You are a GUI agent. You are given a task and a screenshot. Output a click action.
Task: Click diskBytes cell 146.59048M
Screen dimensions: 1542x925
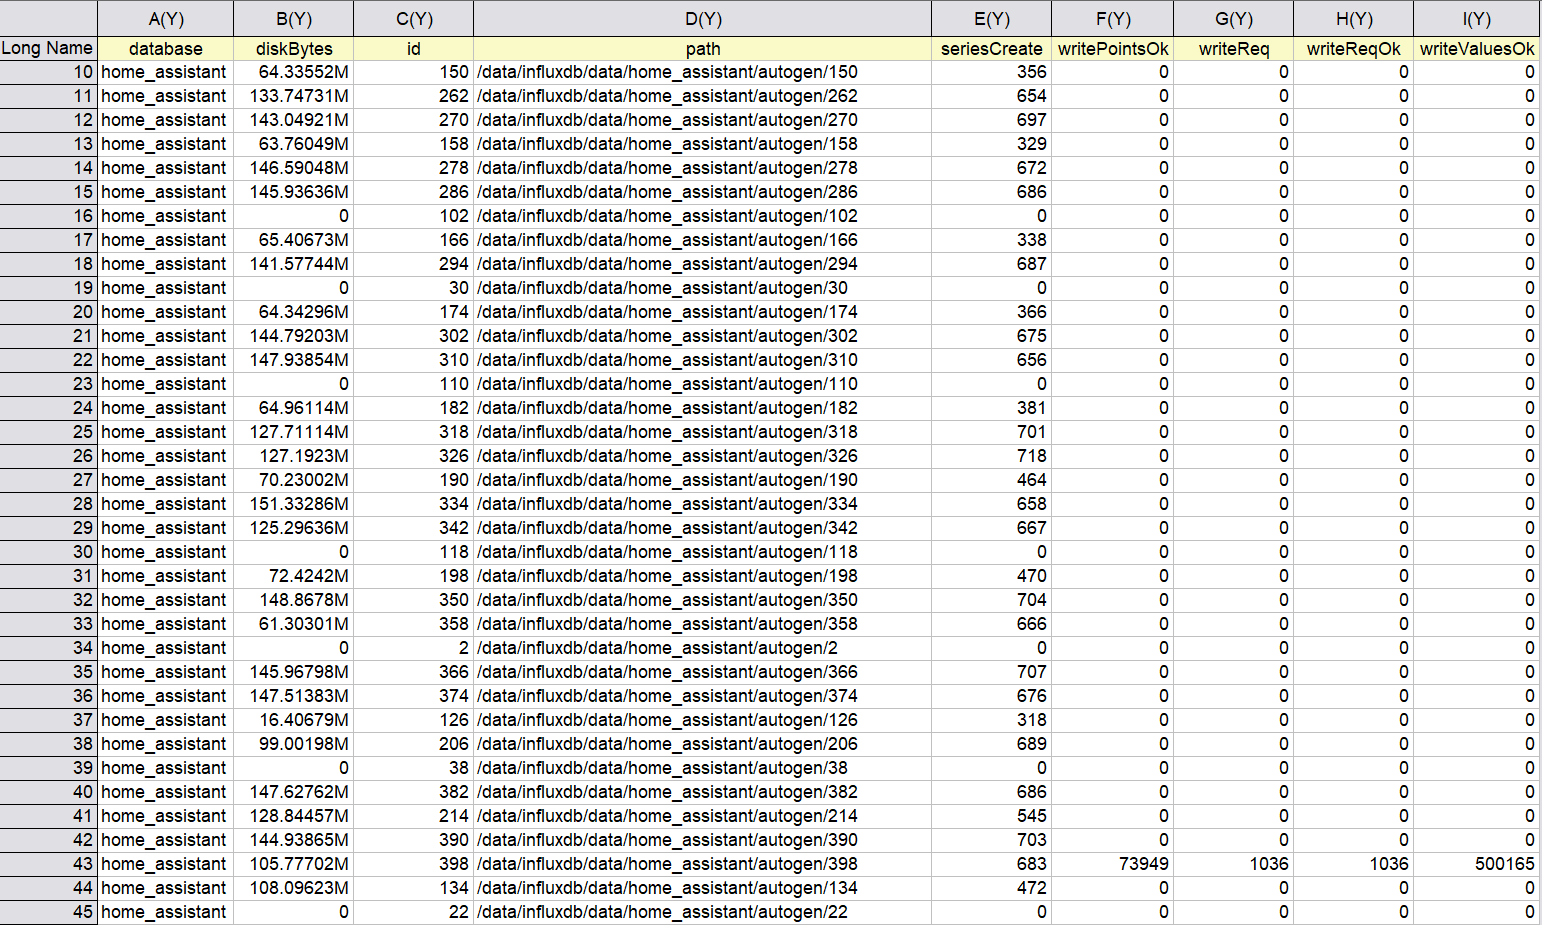point(293,168)
